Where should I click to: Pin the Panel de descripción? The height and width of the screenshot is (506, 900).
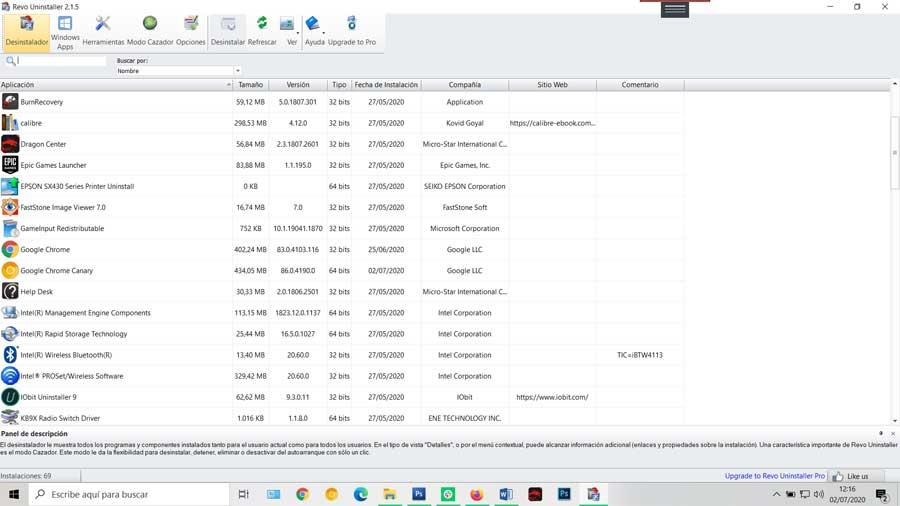[x=880, y=433]
